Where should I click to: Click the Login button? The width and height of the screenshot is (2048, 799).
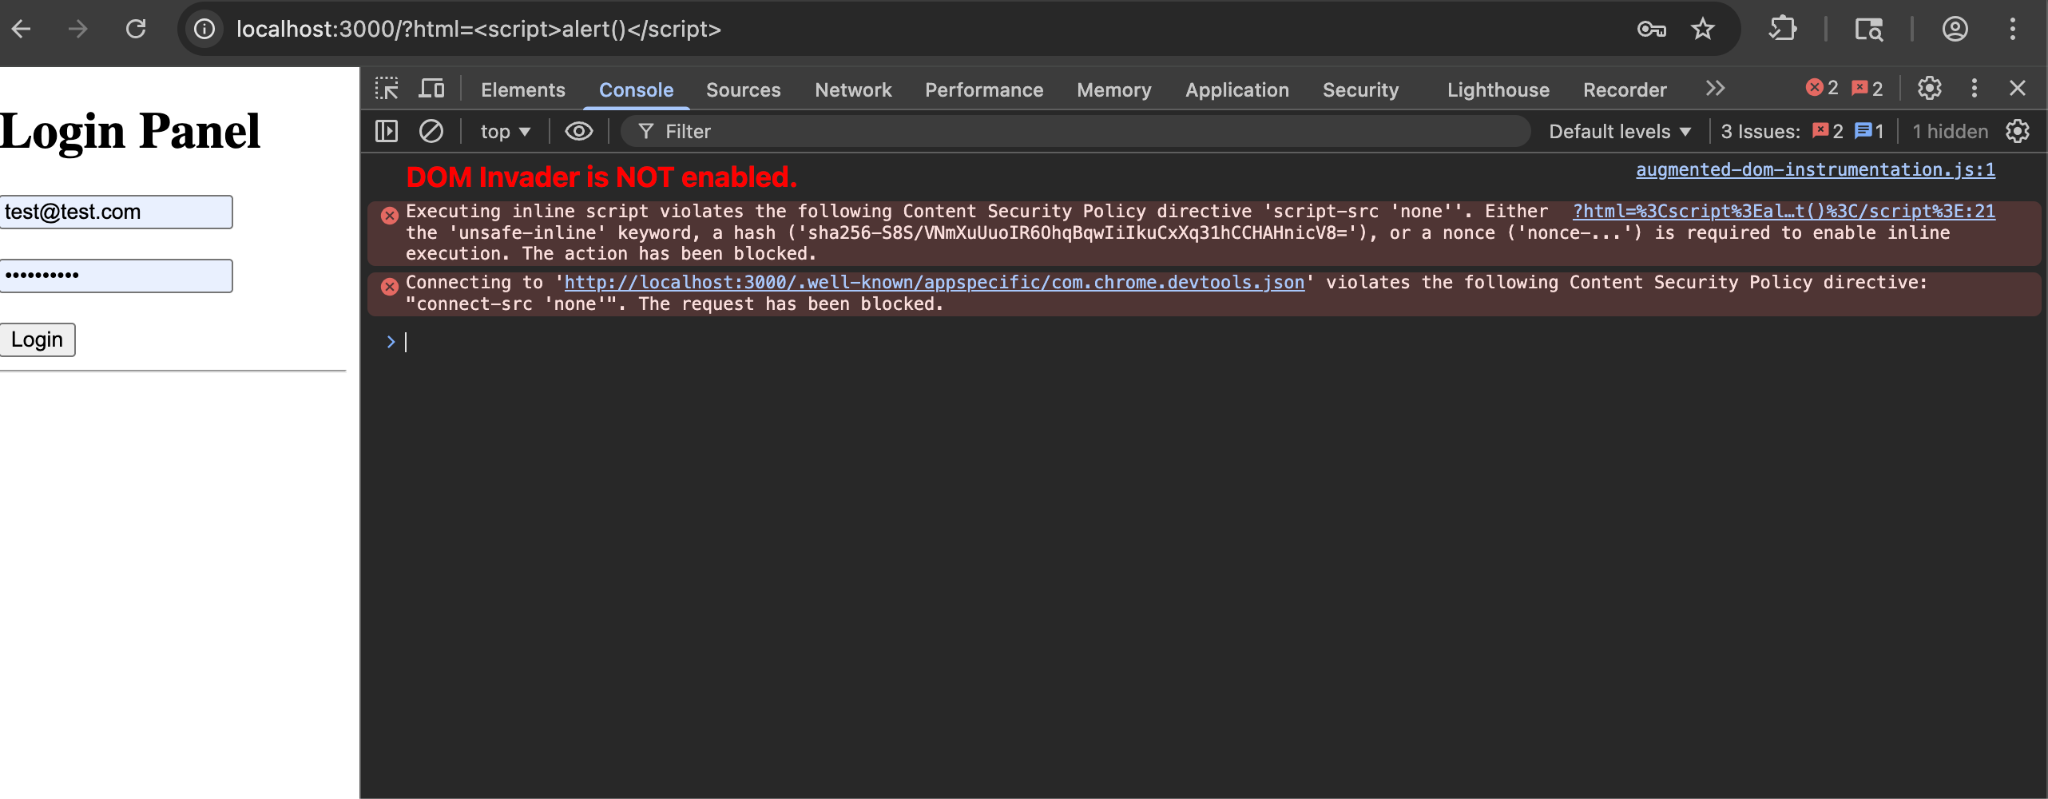pos(37,340)
